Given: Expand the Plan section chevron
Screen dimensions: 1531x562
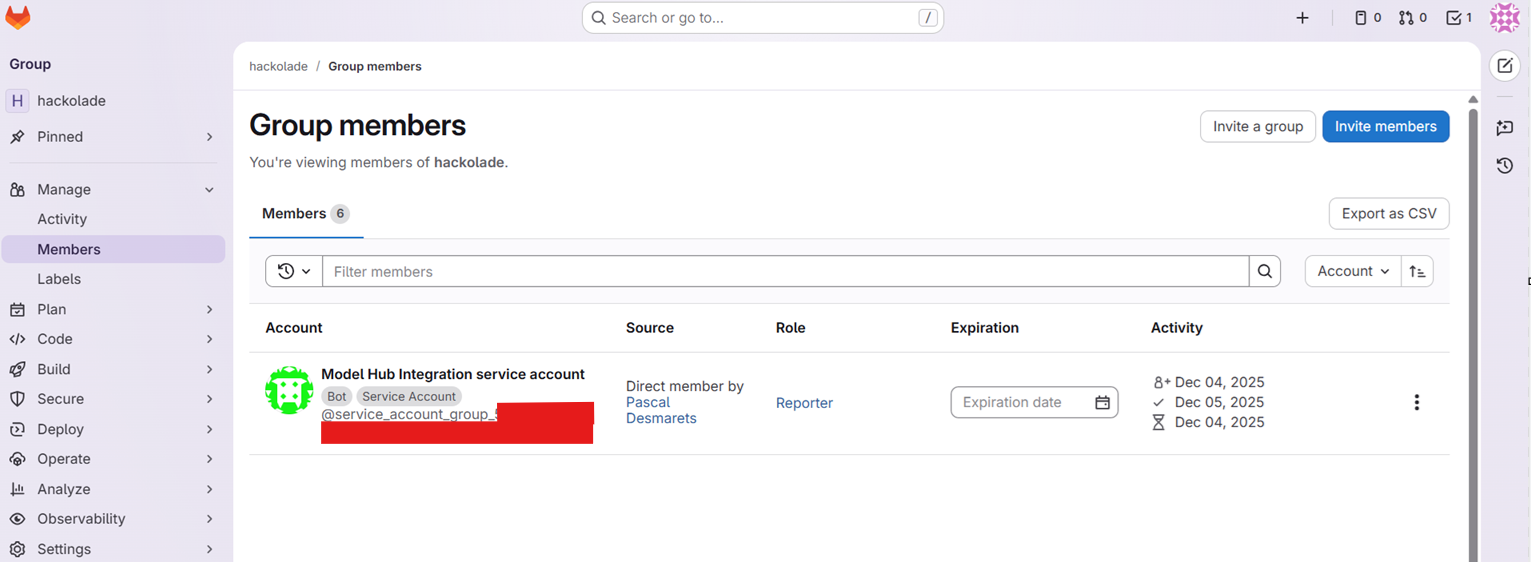Looking at the screenshot, I should (x=209, y=310).
